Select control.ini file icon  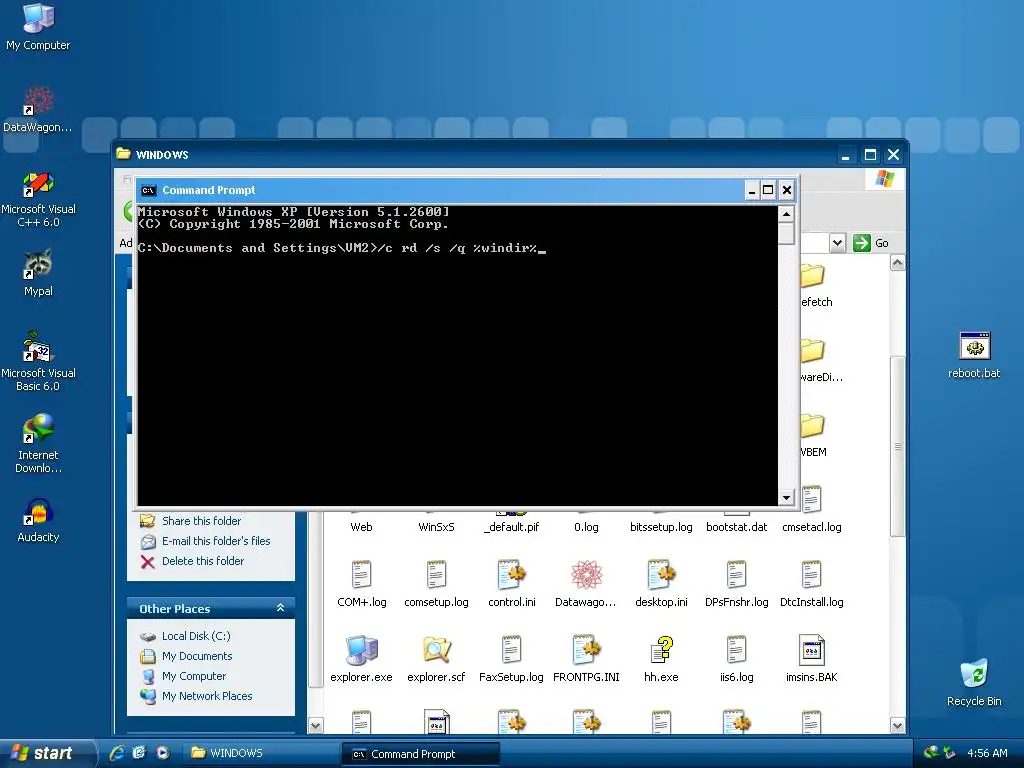[511, 575]
